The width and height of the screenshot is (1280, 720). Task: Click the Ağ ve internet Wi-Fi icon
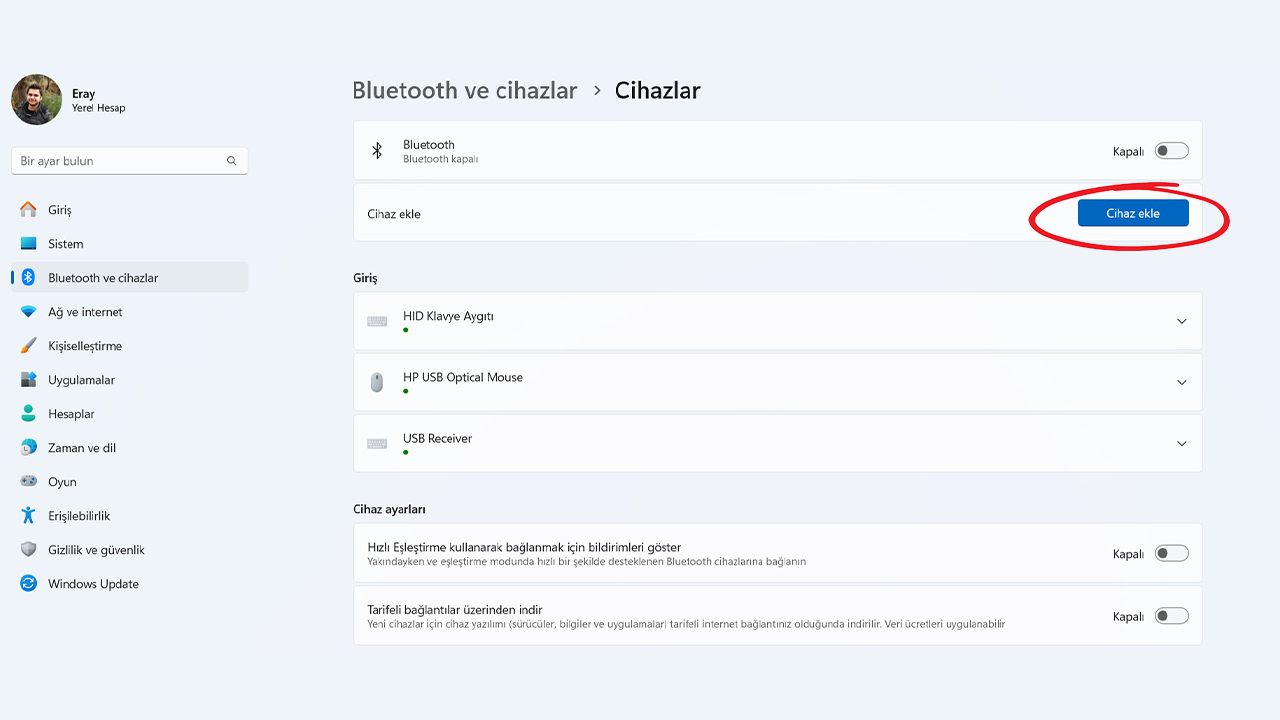(28, 312)
